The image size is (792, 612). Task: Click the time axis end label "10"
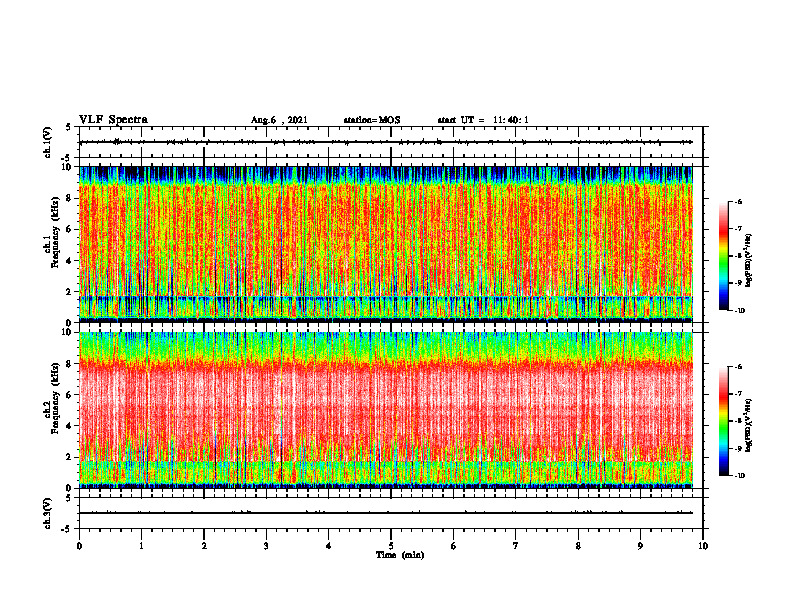click(703, 546)
